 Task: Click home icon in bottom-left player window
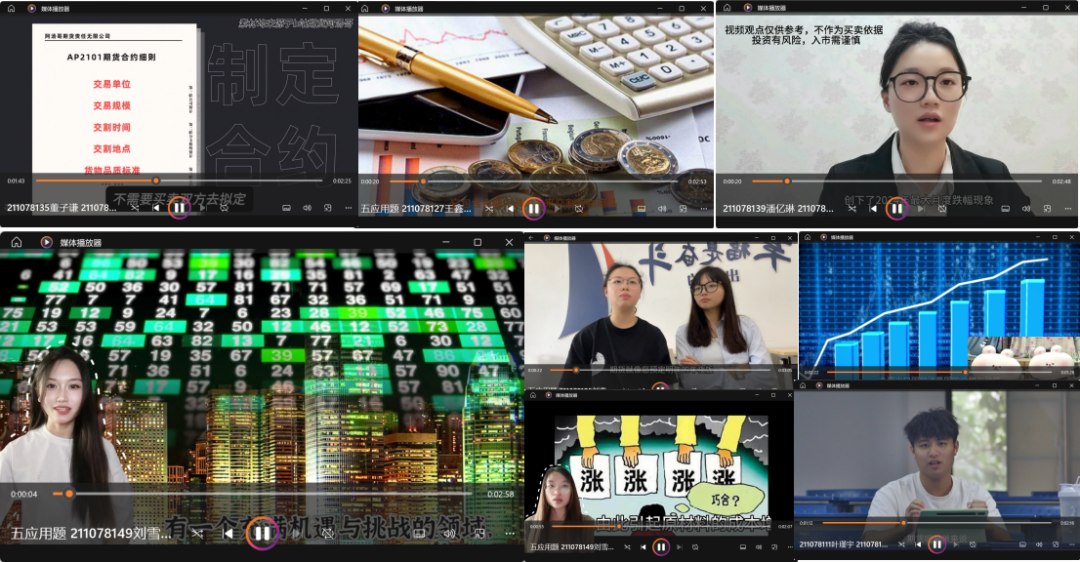[x=17, y=242]
